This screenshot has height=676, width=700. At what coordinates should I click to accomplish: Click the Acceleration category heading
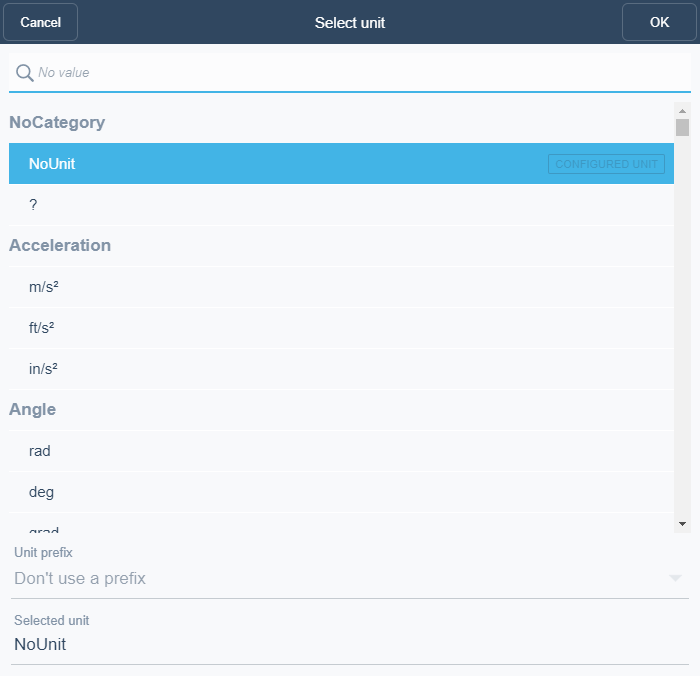(x=60, y=245)
